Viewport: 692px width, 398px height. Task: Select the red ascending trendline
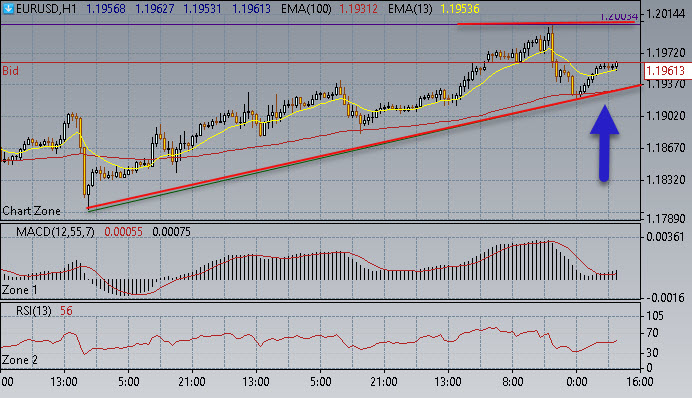[365, 146]
